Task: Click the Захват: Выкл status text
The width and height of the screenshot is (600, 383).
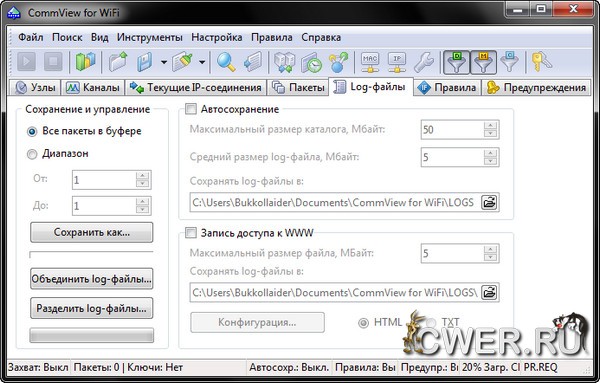Action: pos(38,368)
